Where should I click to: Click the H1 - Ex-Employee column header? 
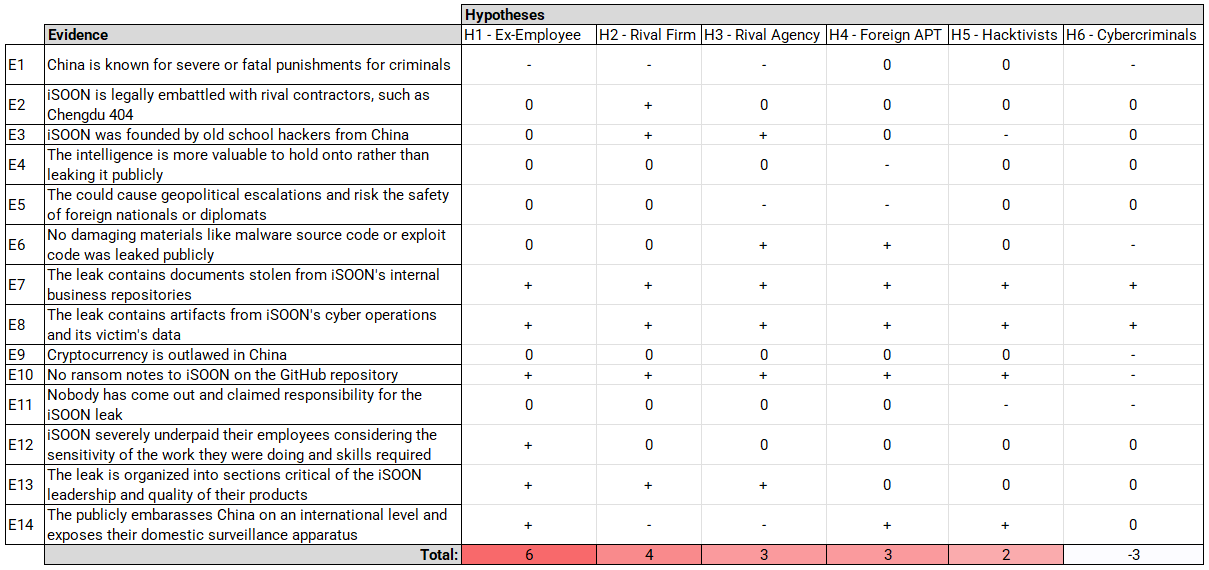529,35
